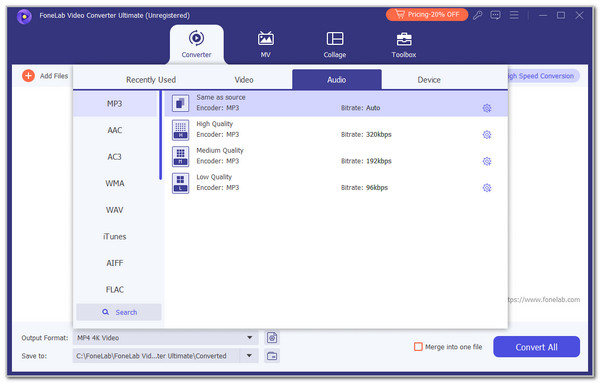600x383 pixels.
Task: Click the format list scrollbar
Action: tap(160, 135)
